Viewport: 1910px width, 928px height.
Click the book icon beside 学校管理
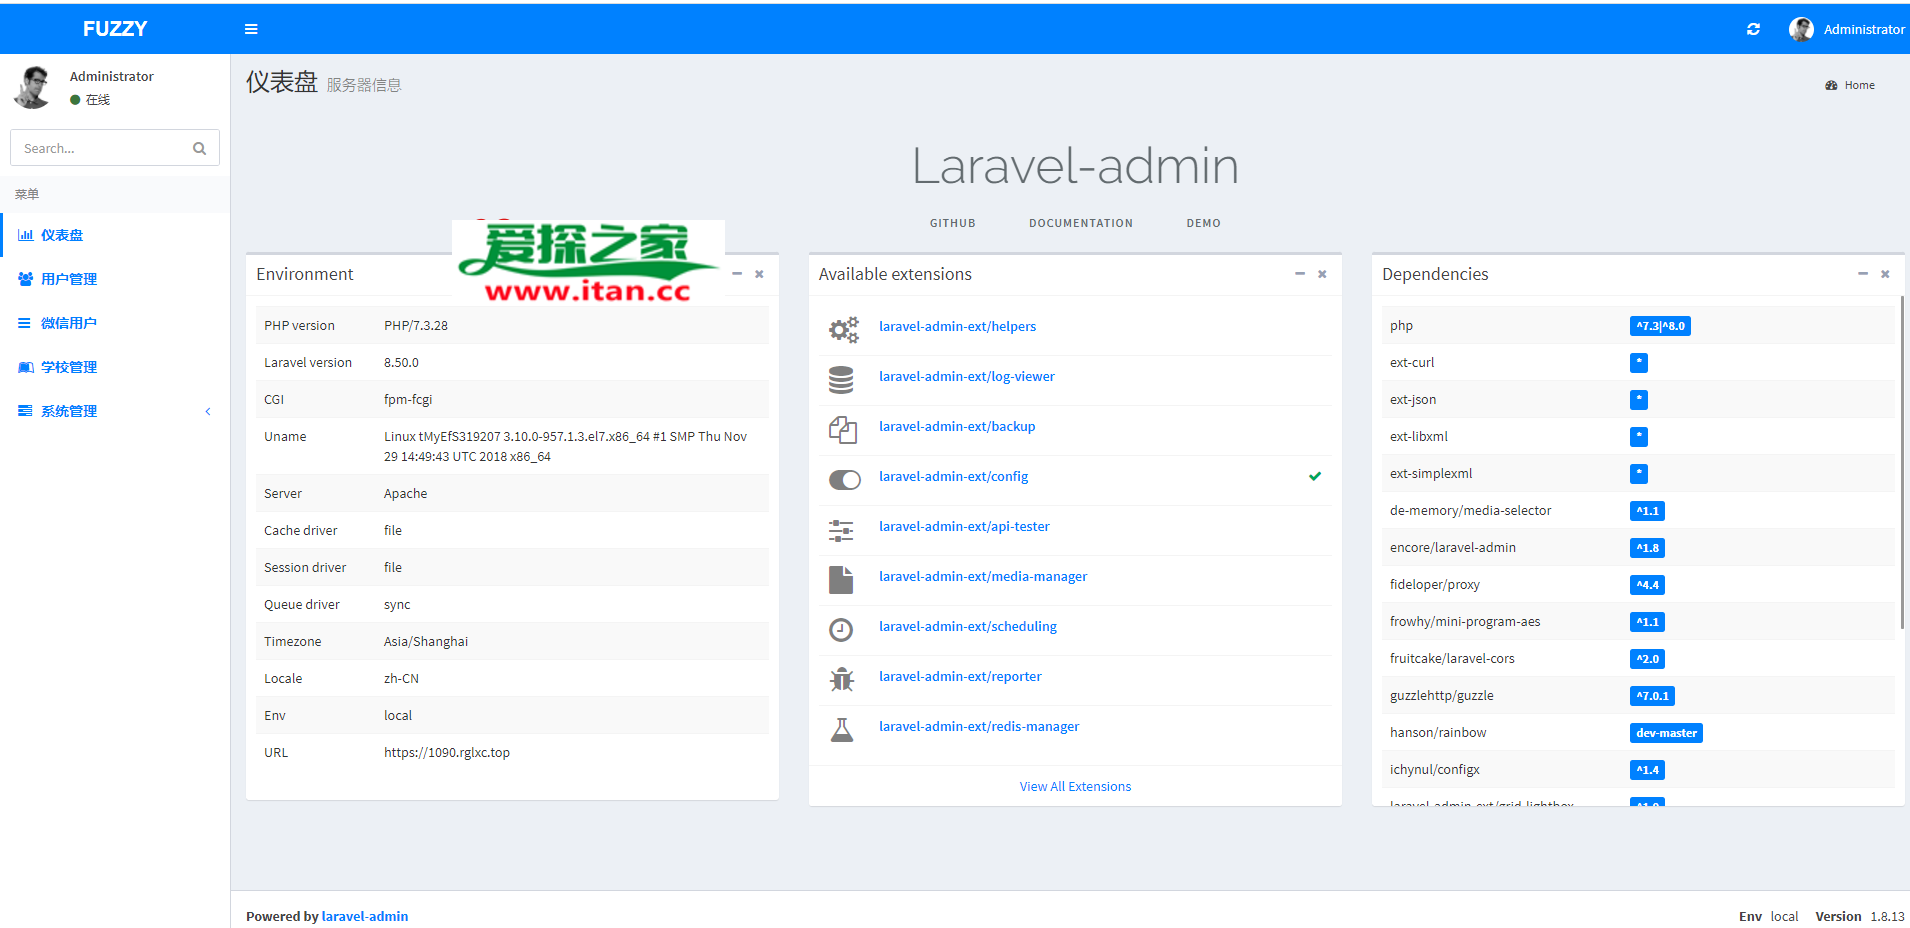[25, 367]
